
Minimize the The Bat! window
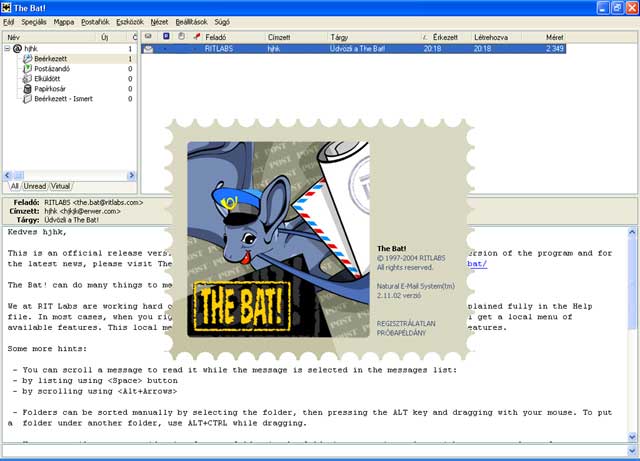[x=603, y=8]
